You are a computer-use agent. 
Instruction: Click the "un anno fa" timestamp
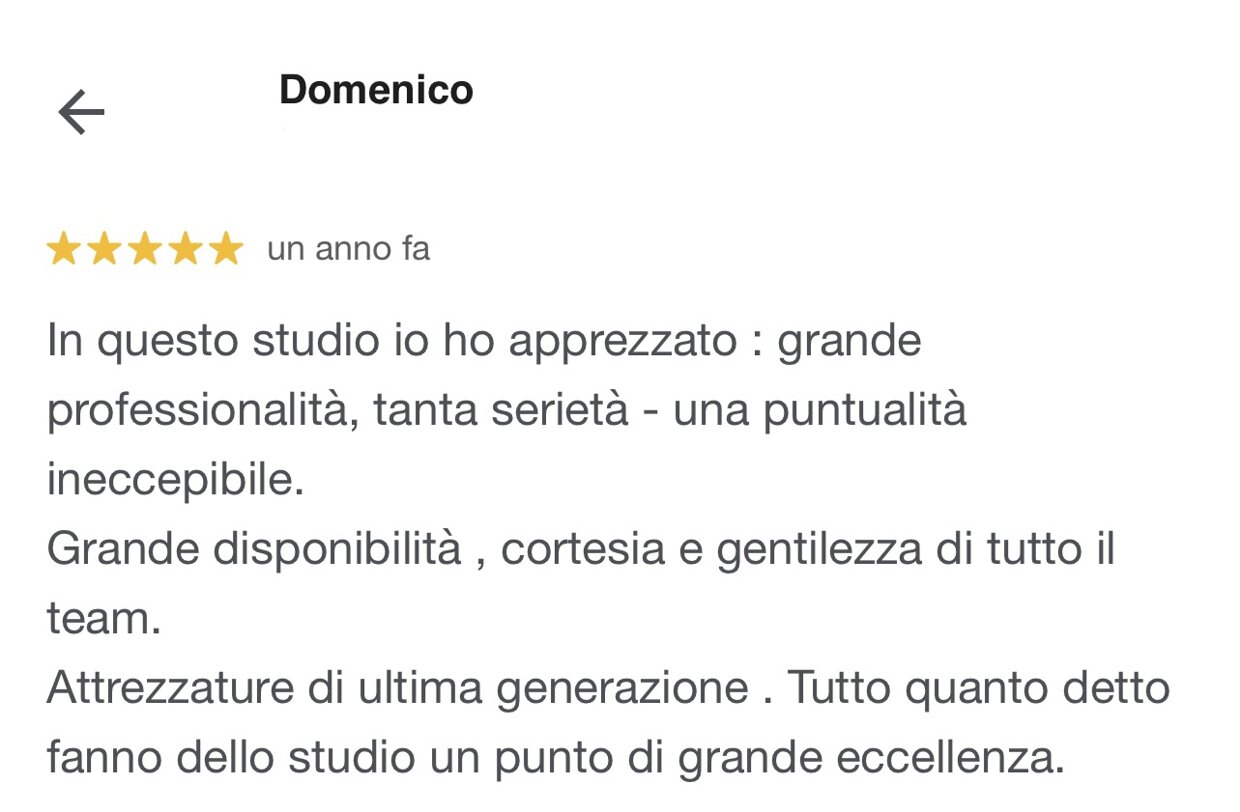pyautogui.click(x=348, y=249)
